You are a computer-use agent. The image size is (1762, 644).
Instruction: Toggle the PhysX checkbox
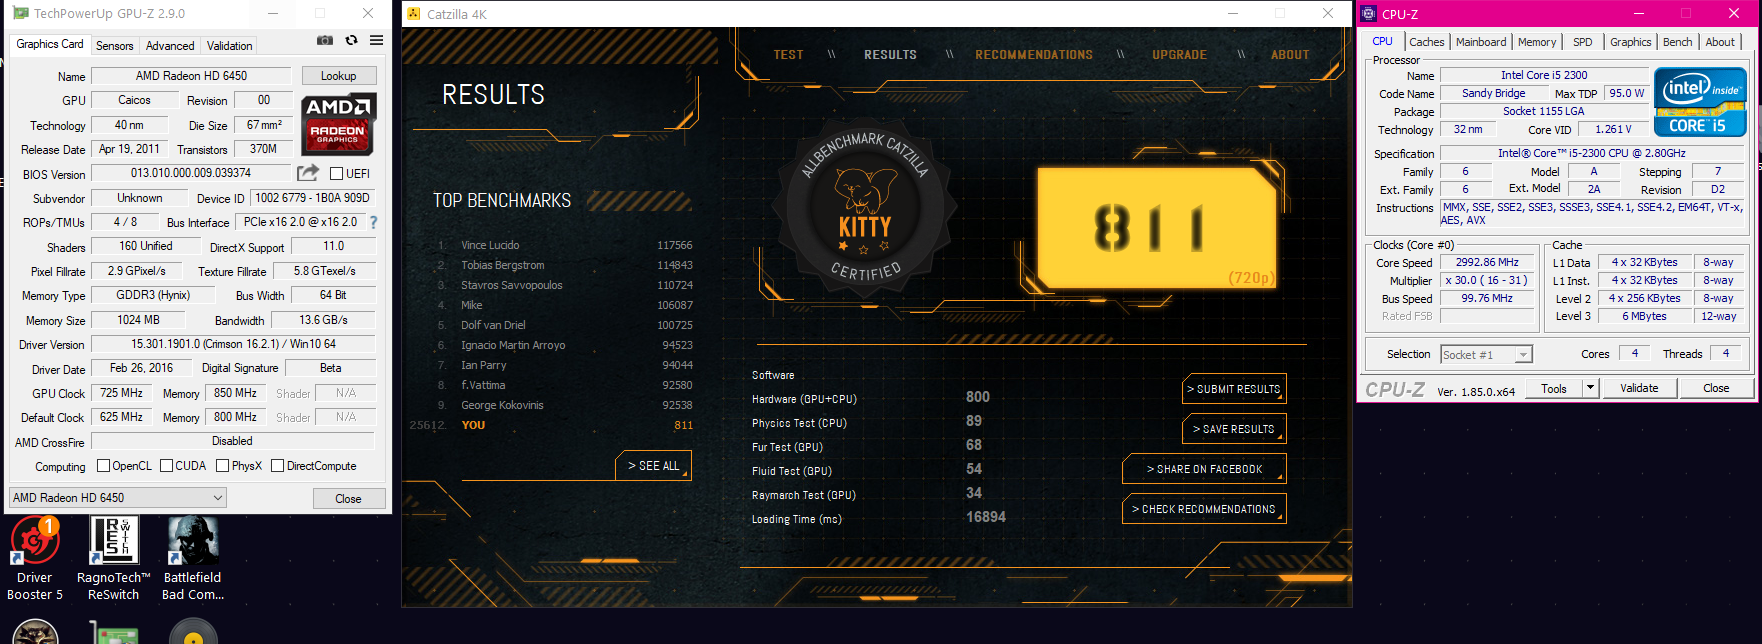[224, 466]
